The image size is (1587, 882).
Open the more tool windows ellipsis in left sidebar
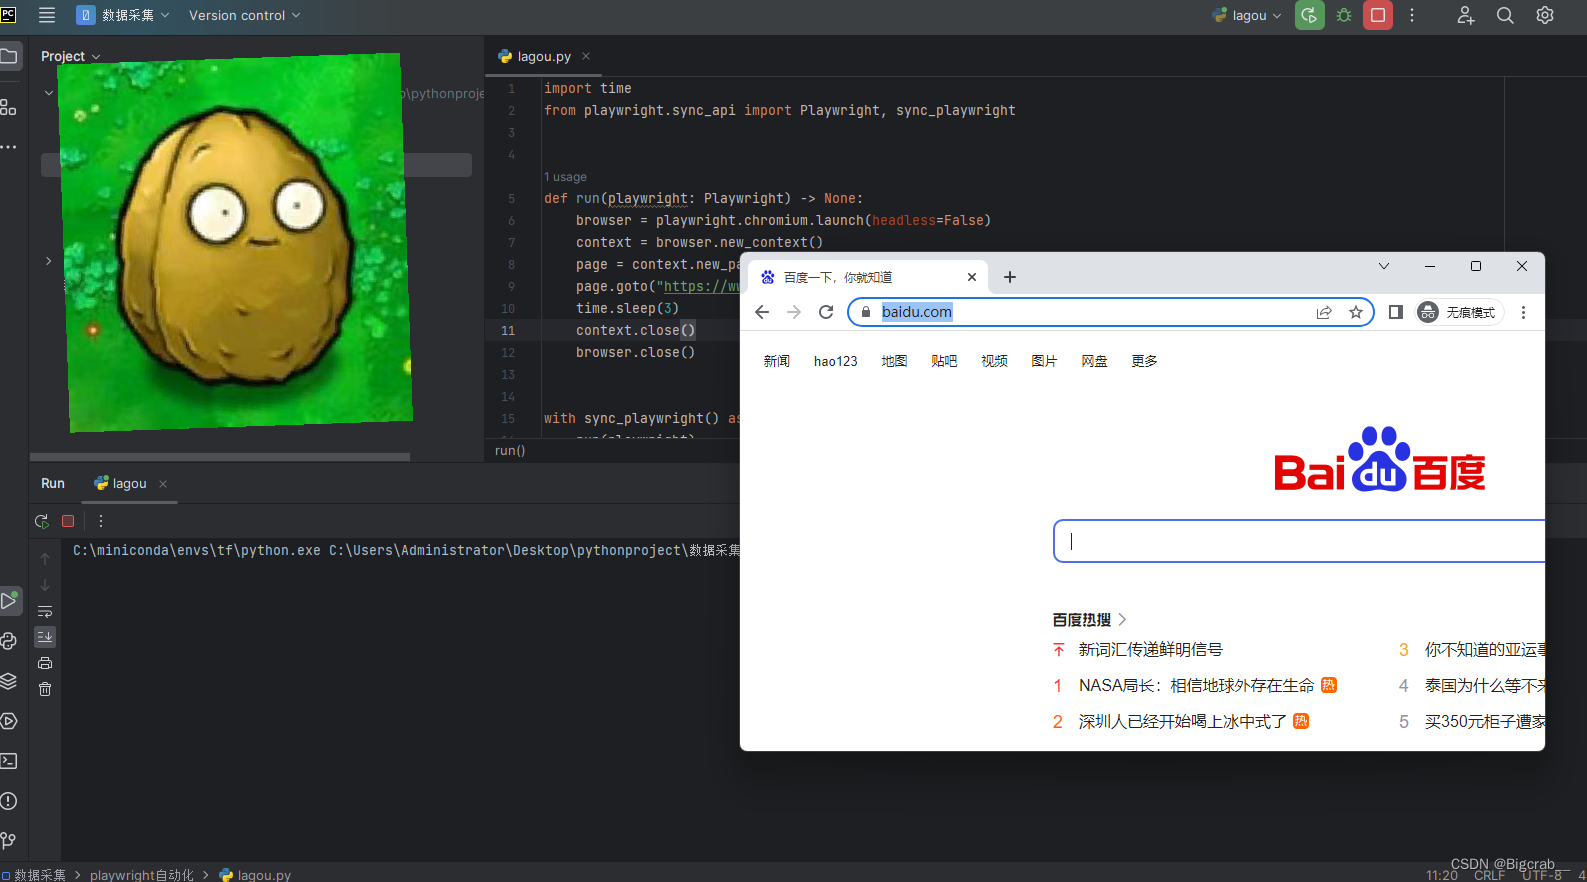click(9, 147)
